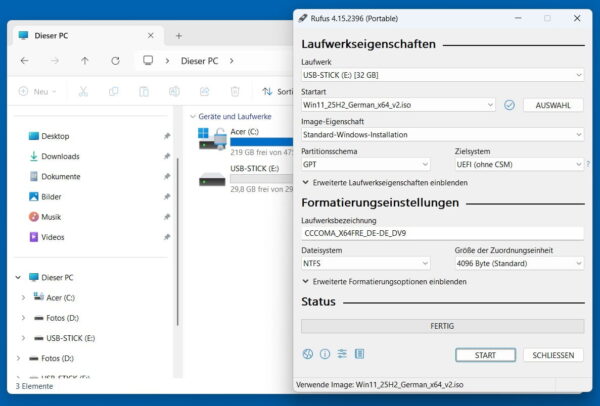Expand Erweiterte Formatierungsoptionen einblenden

[x=384, y=282]
